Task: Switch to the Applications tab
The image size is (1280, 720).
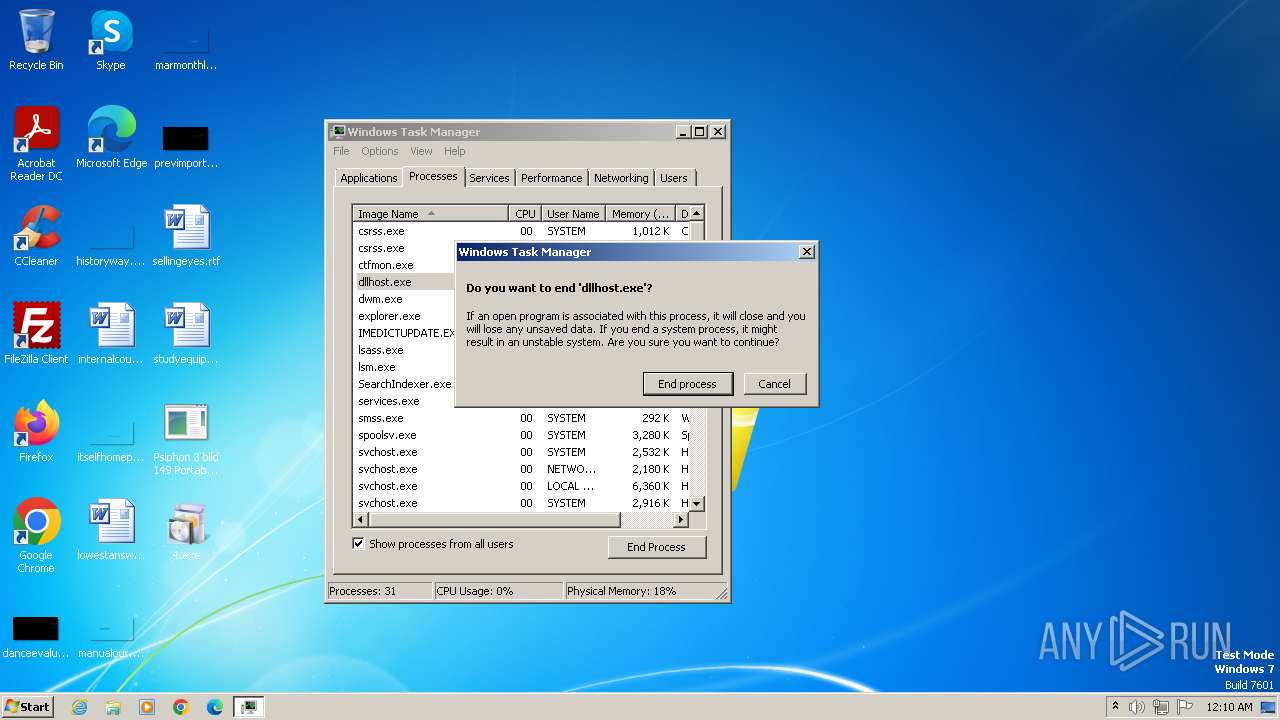Action: click(x=369, y=178)
